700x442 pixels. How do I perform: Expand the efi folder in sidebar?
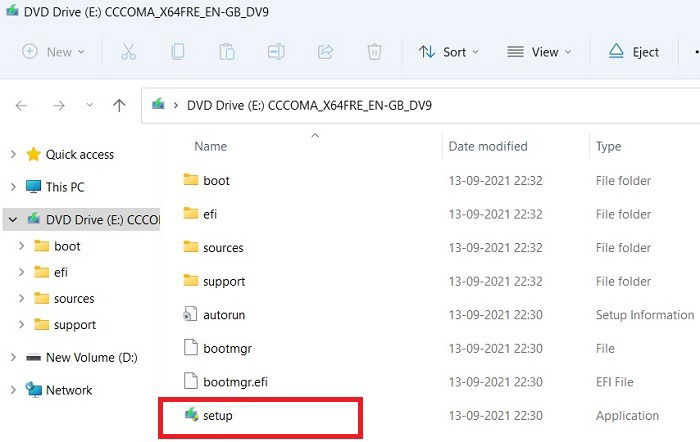tap(21, 272)
